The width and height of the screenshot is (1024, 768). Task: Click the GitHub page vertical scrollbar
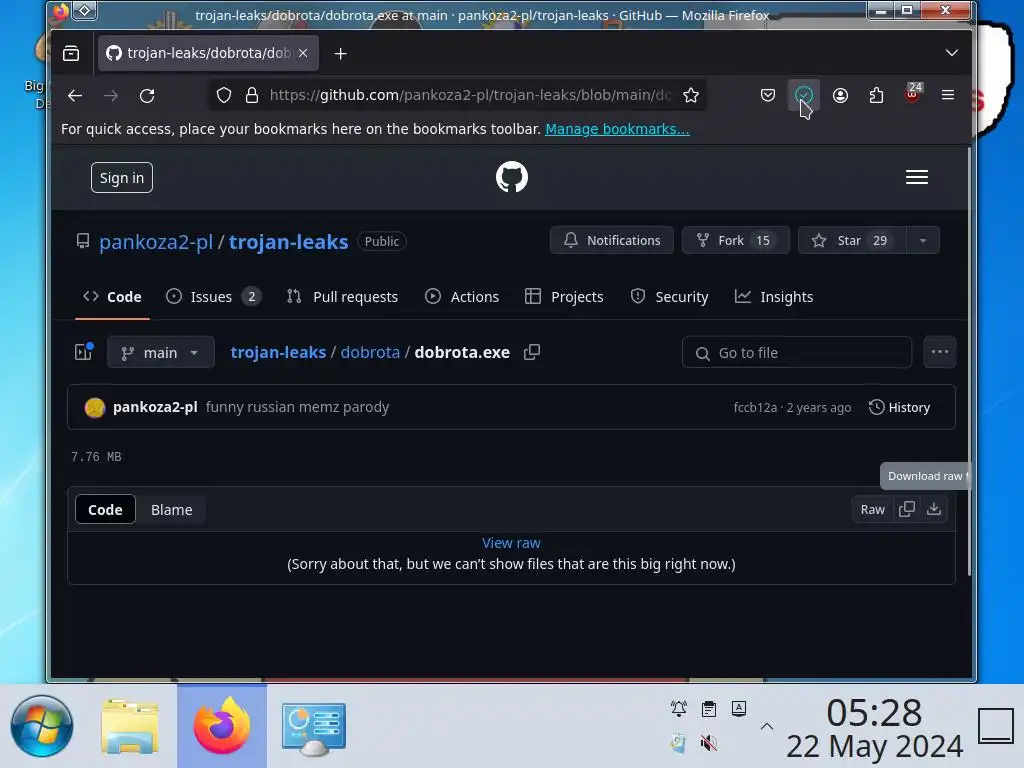[968, 361]
